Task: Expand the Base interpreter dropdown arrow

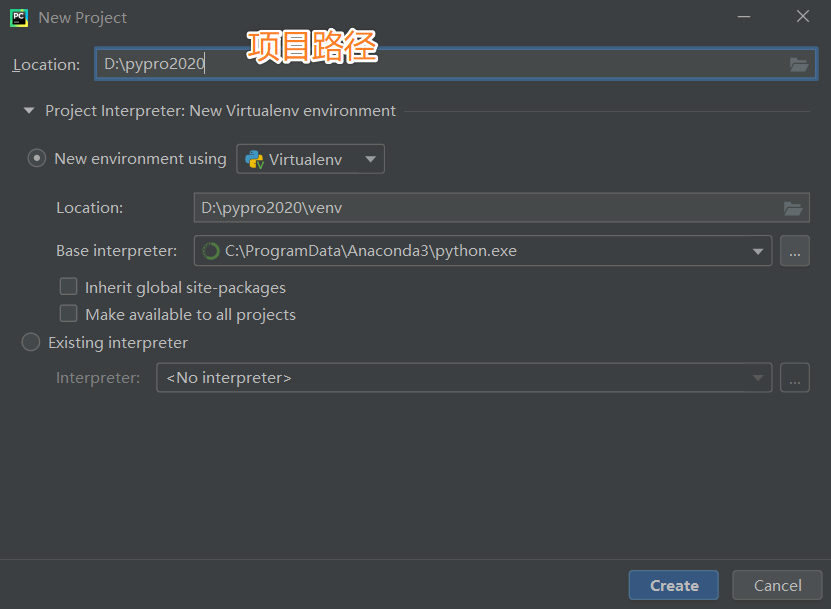Action: [758, 251]
